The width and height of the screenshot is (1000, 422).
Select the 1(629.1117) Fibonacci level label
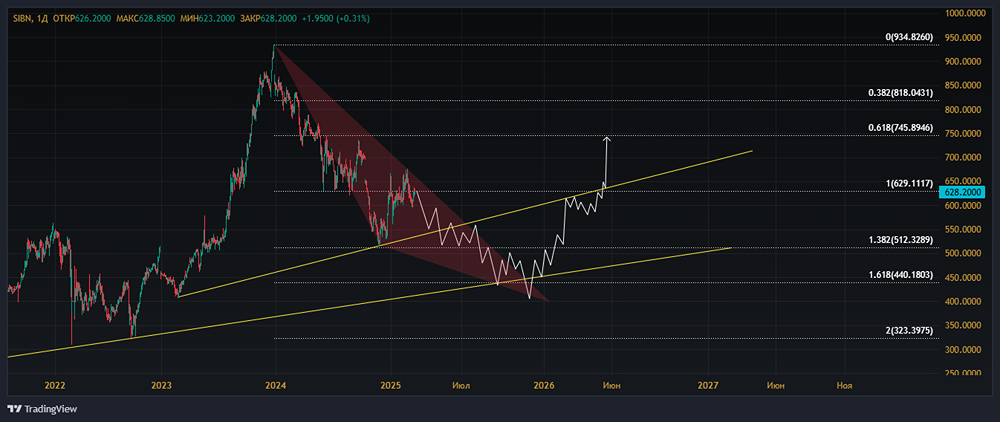click(x=909, y=184)
